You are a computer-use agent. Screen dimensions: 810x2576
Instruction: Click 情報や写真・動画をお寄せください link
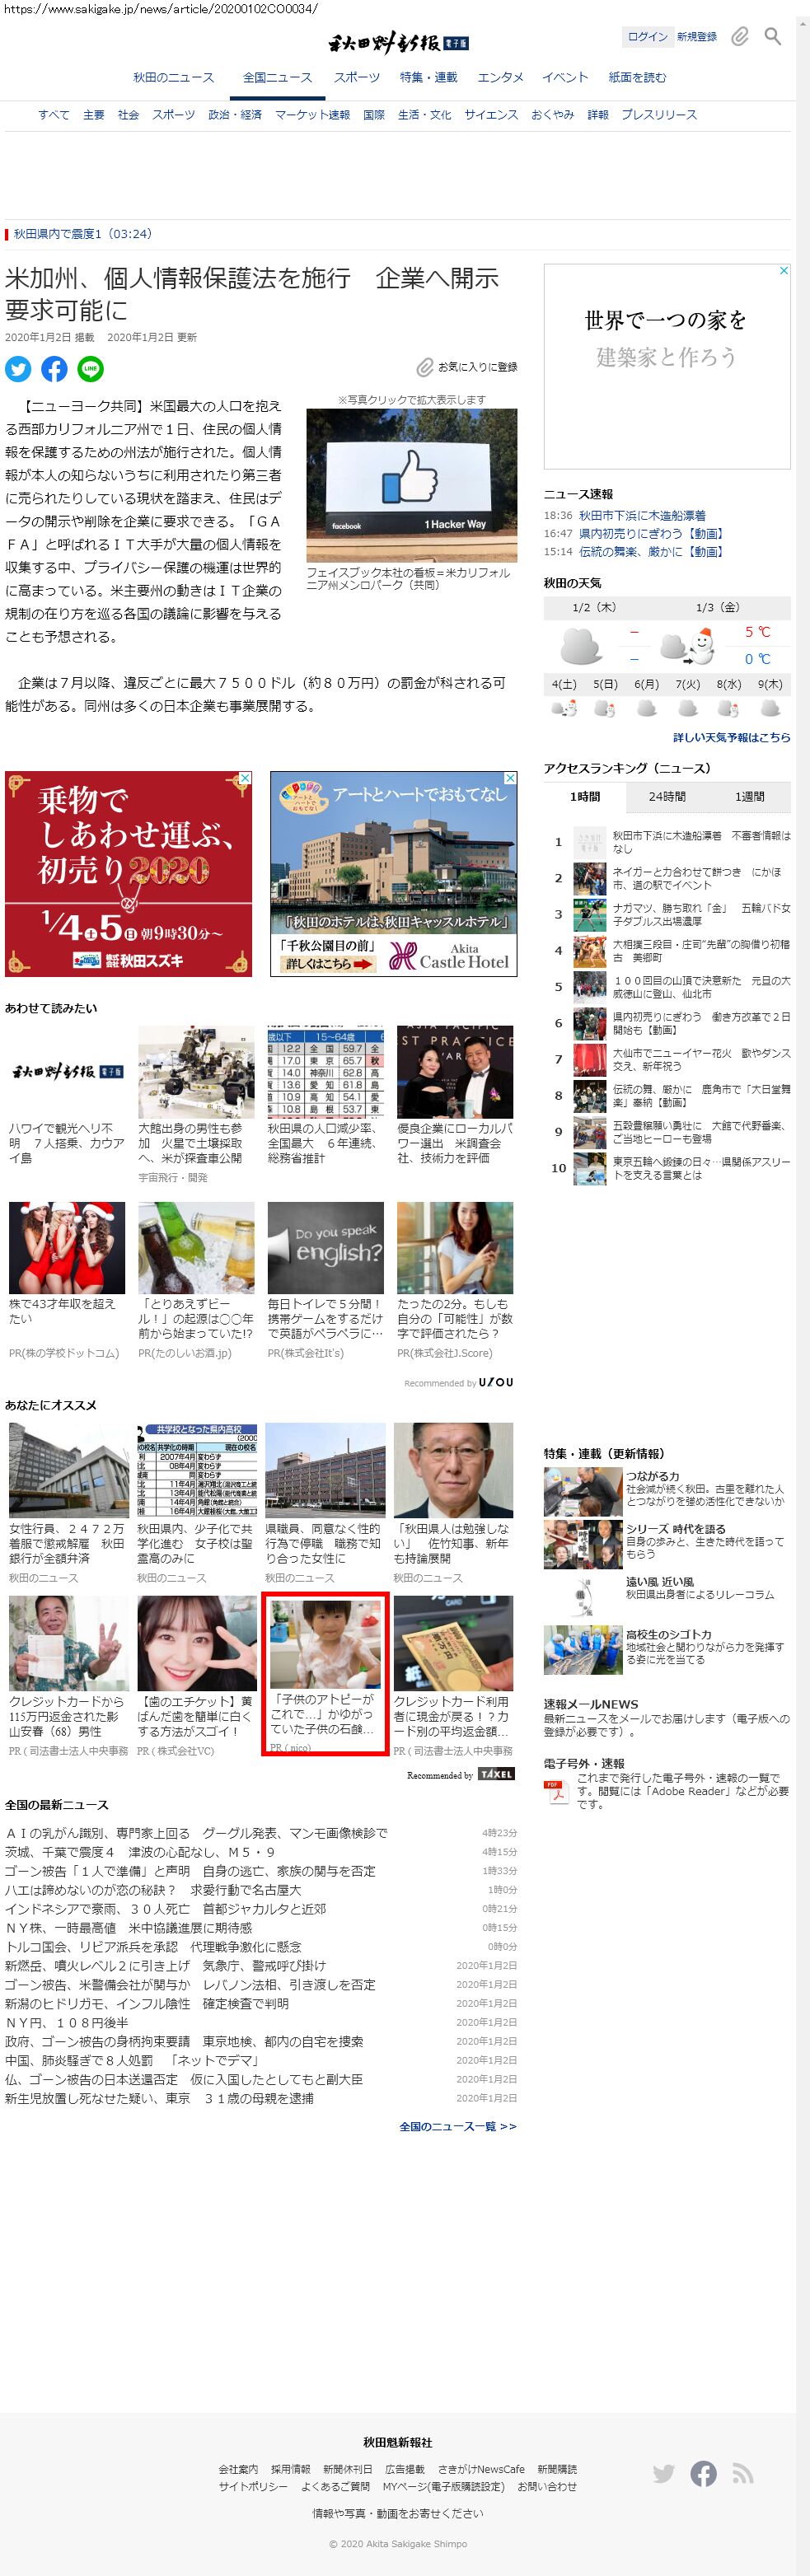pyautogui.click(x=398, y=2514)
